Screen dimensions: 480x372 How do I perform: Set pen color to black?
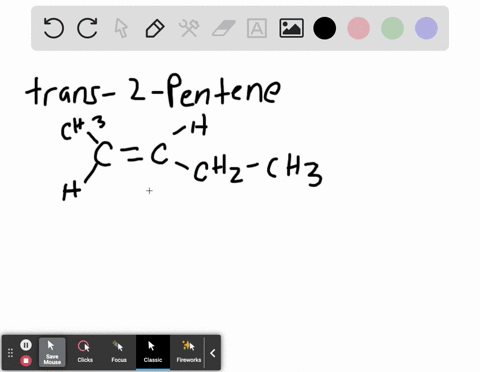pyautogui.click(x=325, y=28)
